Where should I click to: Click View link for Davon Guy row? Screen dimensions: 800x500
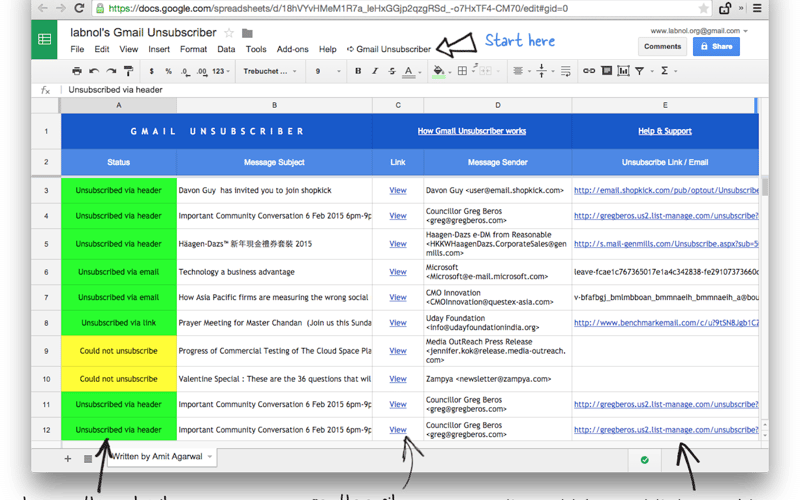tap(398, 190)
